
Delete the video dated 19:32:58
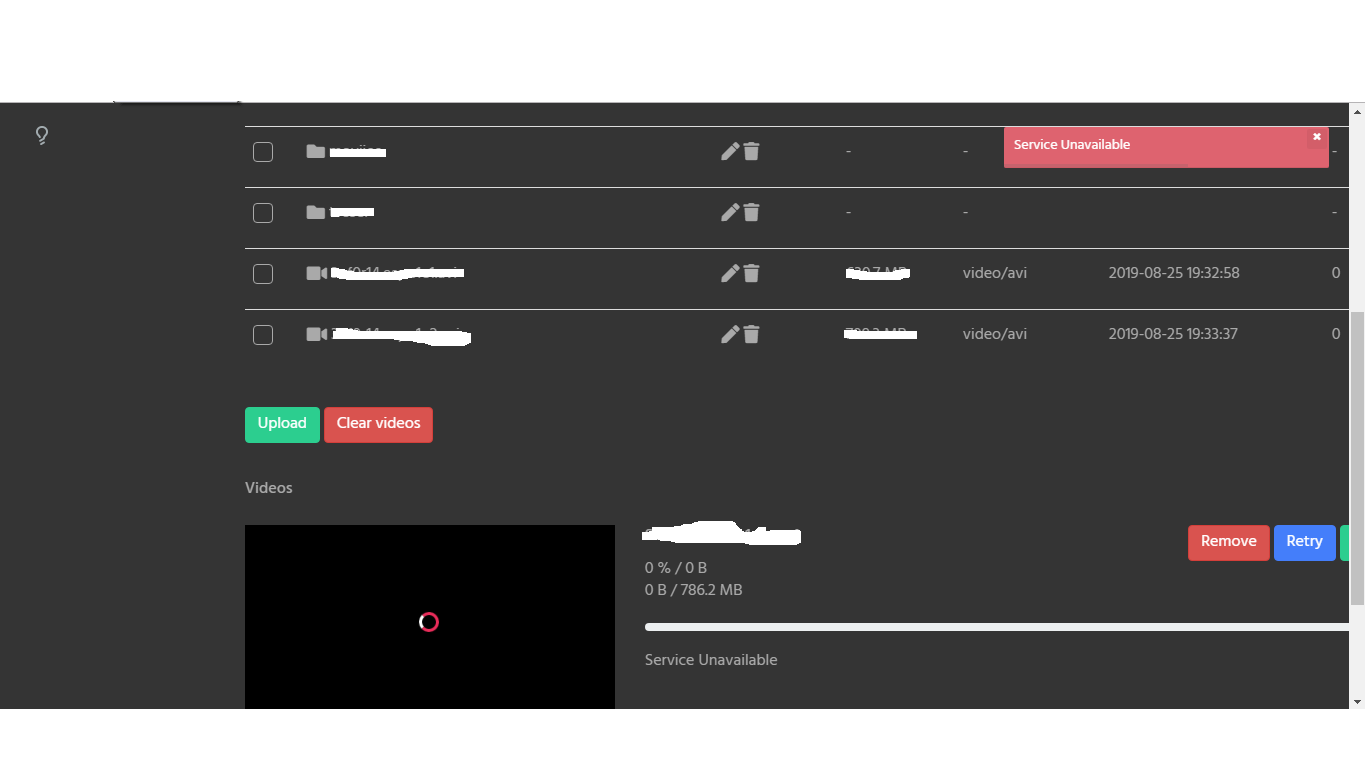(752, 273)
